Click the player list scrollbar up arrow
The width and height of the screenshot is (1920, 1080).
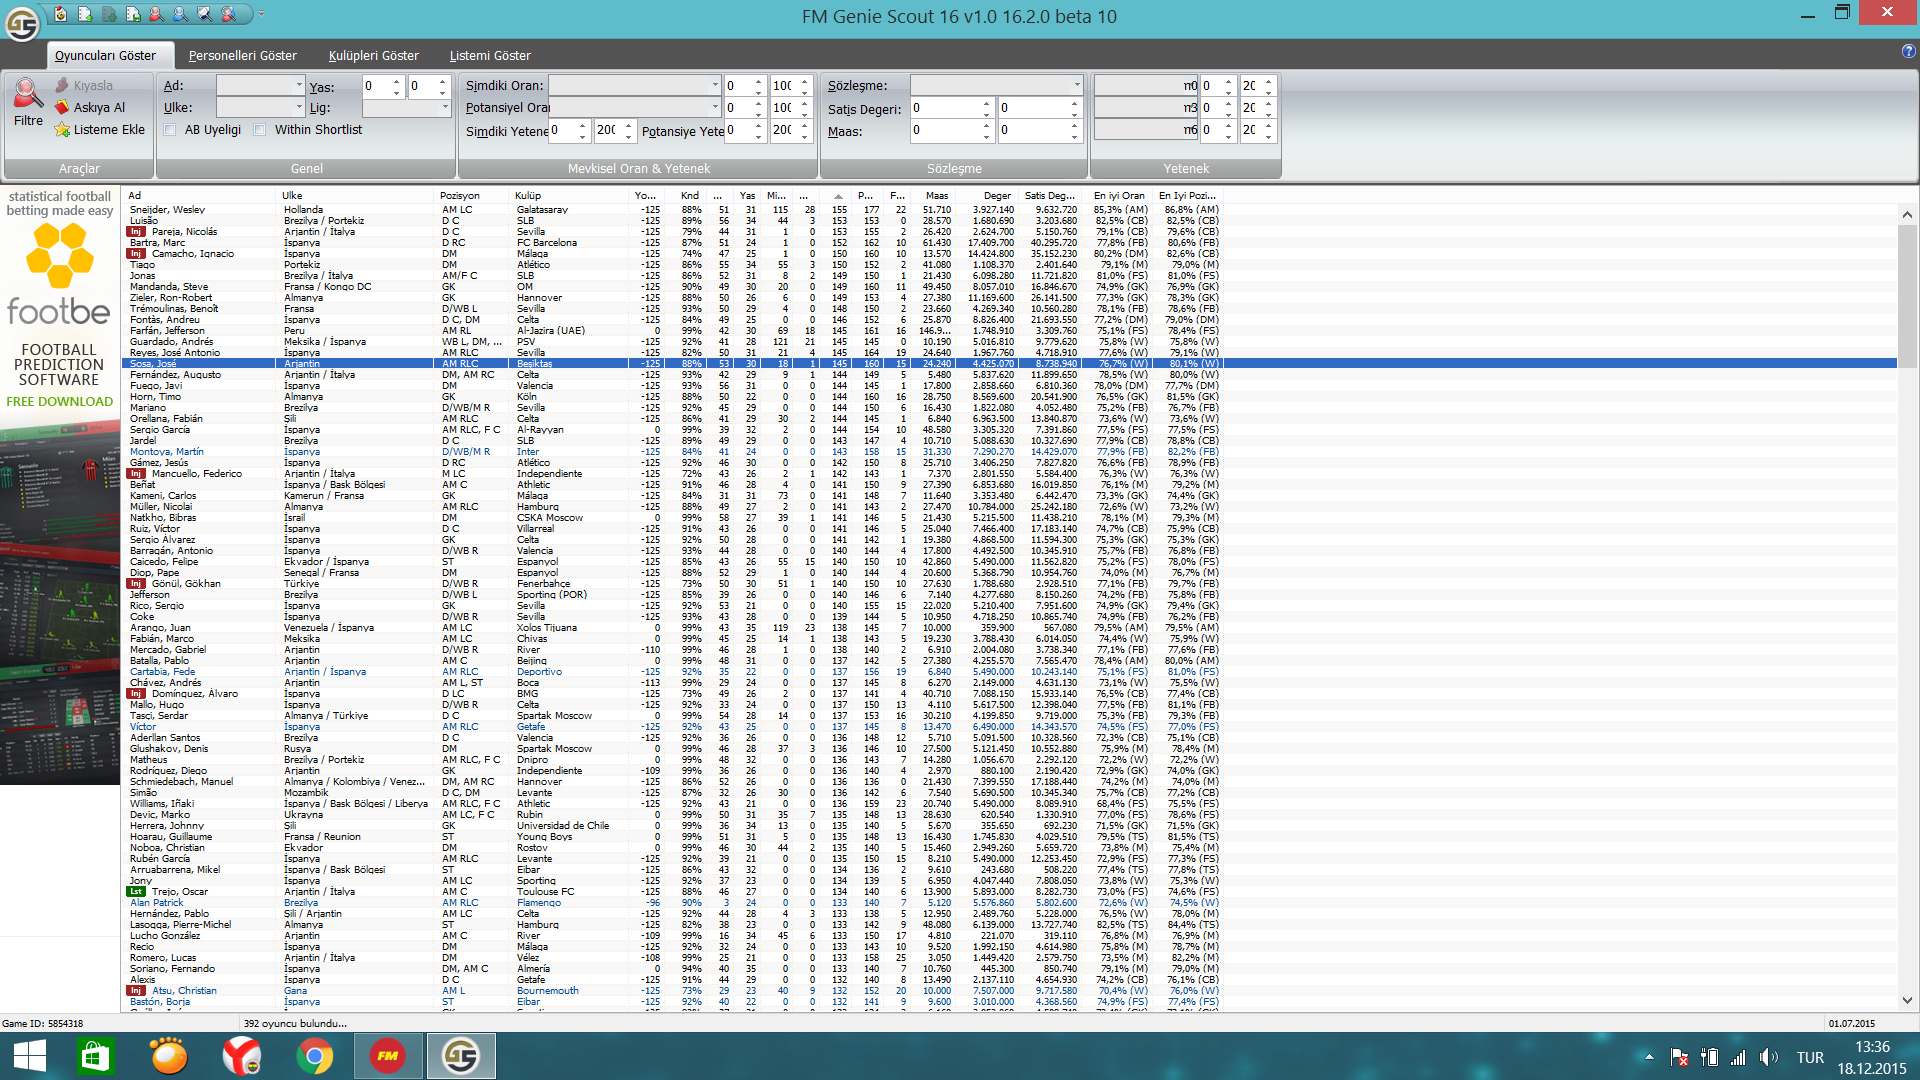[x=1907, y=214]
